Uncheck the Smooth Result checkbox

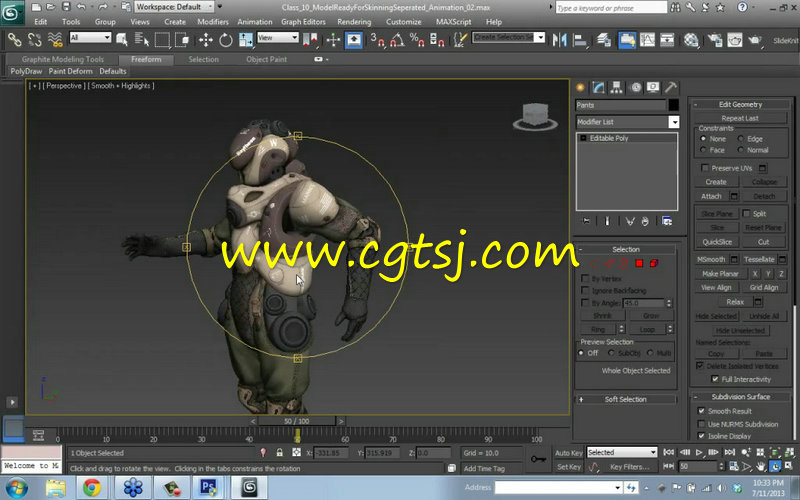point(701,411)
